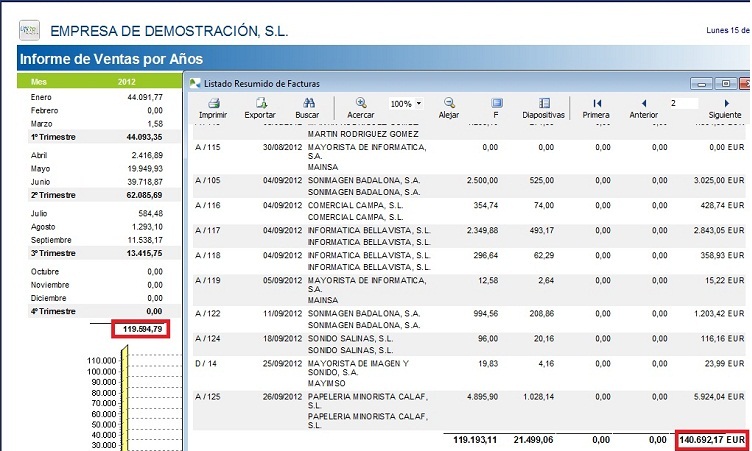Select the Noviembre month row
The width and height of the screenshot is (752, 451).
(99, 285)
